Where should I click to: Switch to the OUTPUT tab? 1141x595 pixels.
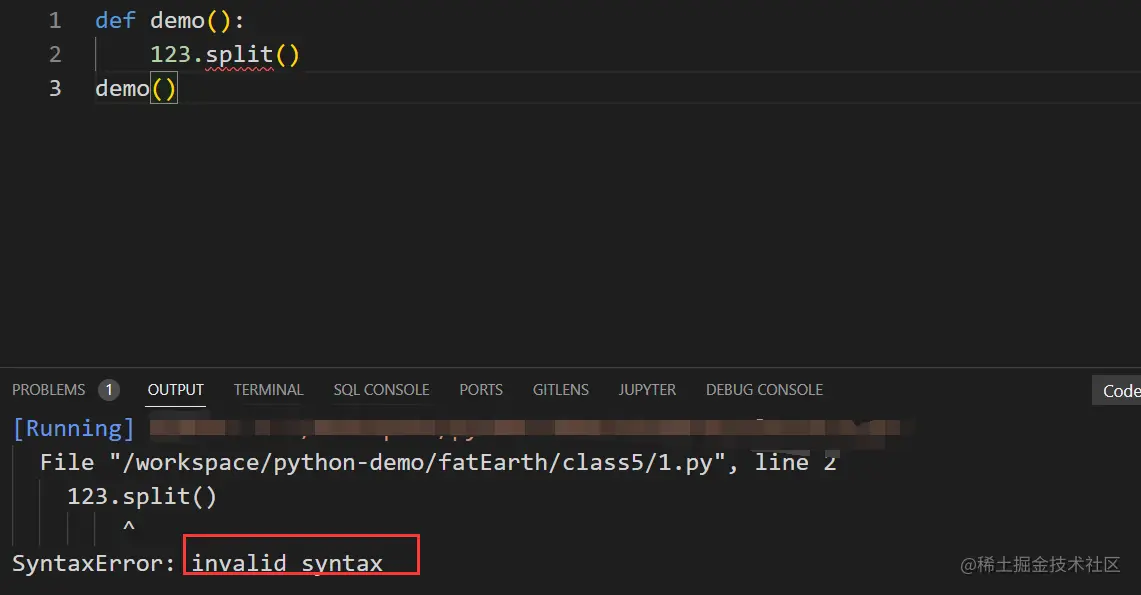[175, 390]
